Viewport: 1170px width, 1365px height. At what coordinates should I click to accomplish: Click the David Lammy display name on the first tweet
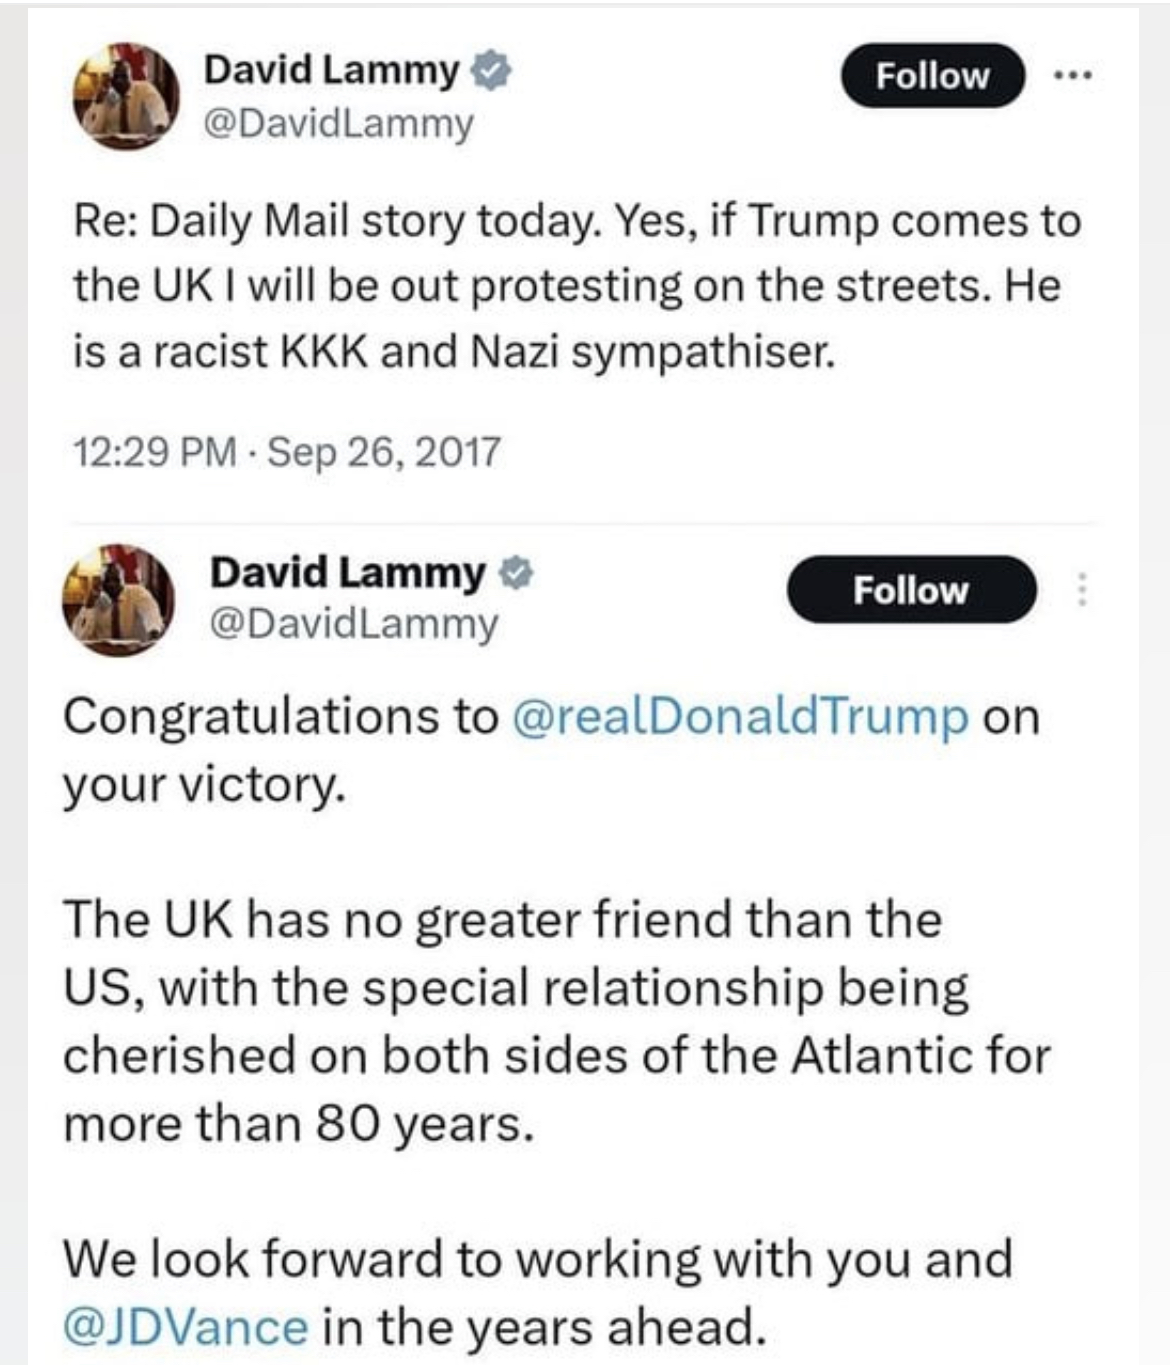pyautogui.click(x=331, y=70)
